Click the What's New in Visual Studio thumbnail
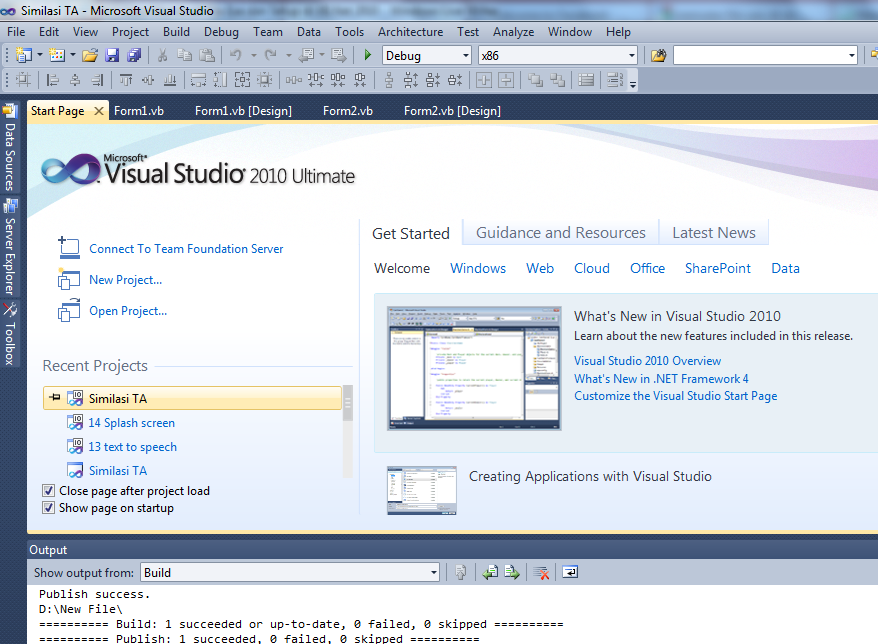 click(x=474, y=368)
